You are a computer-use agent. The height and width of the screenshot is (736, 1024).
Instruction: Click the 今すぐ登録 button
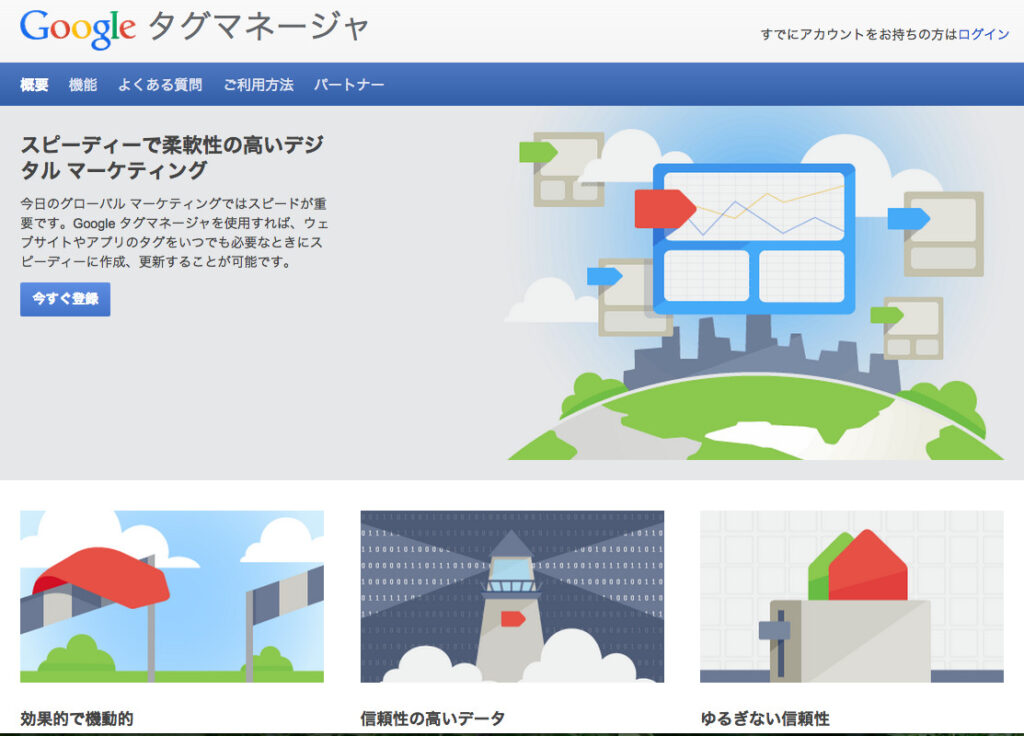(x=65, y=299)
